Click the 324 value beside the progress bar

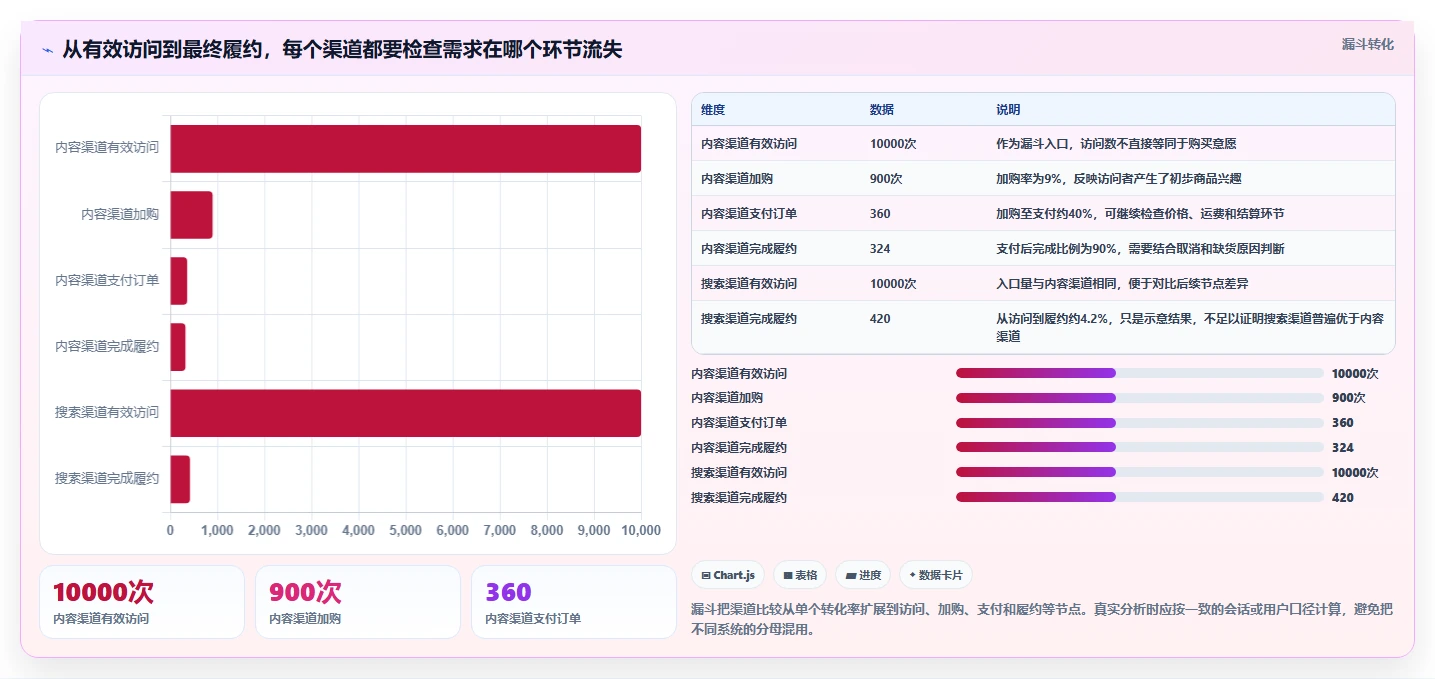[1343, 447]
